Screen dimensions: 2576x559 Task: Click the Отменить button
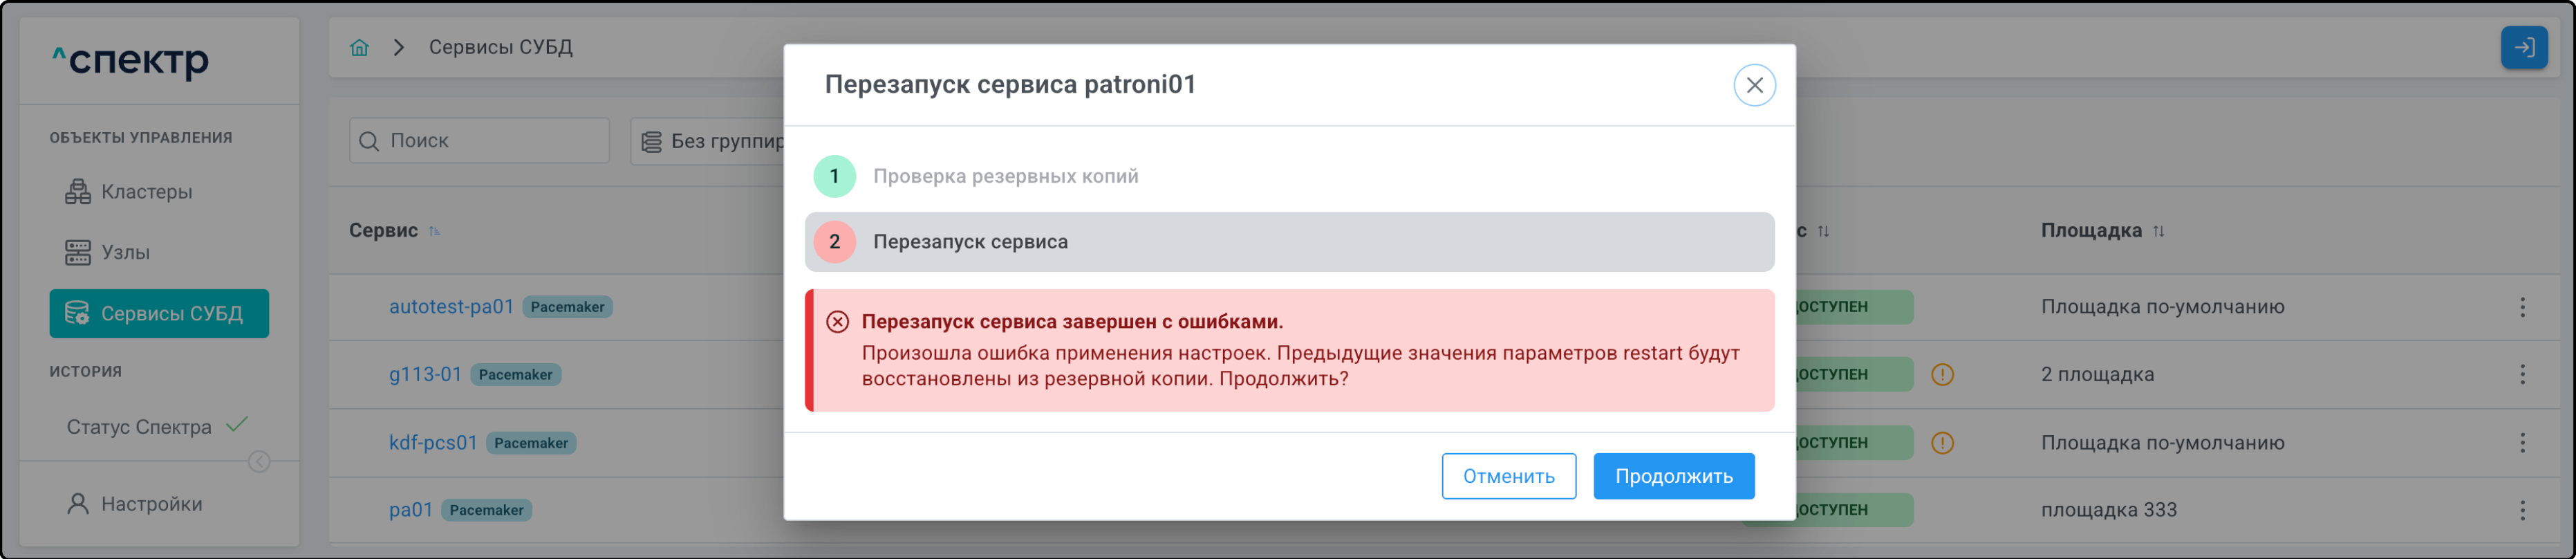pyautogui.click(x=1508, y=476)
